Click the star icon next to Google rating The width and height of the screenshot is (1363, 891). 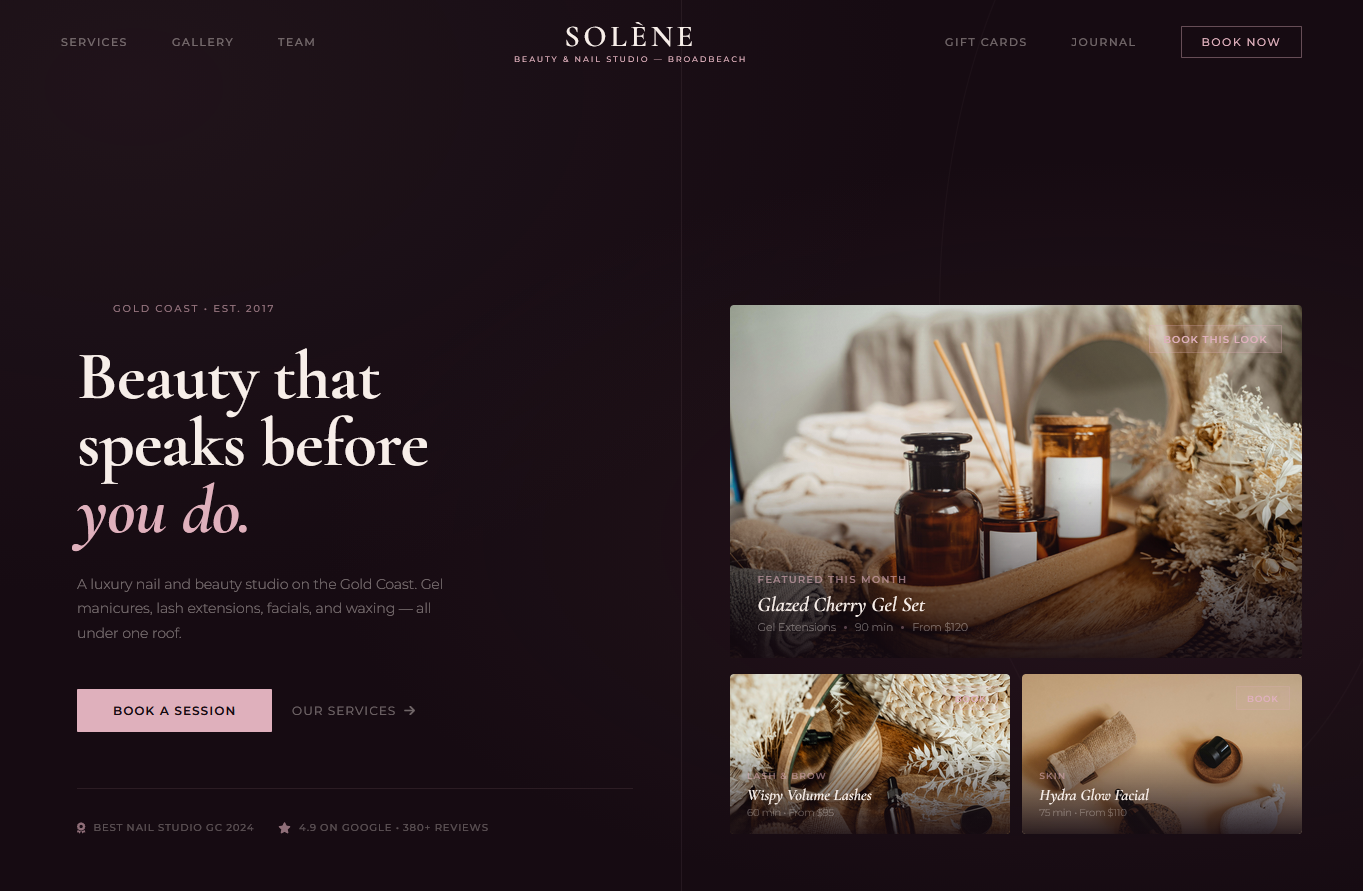284,828
